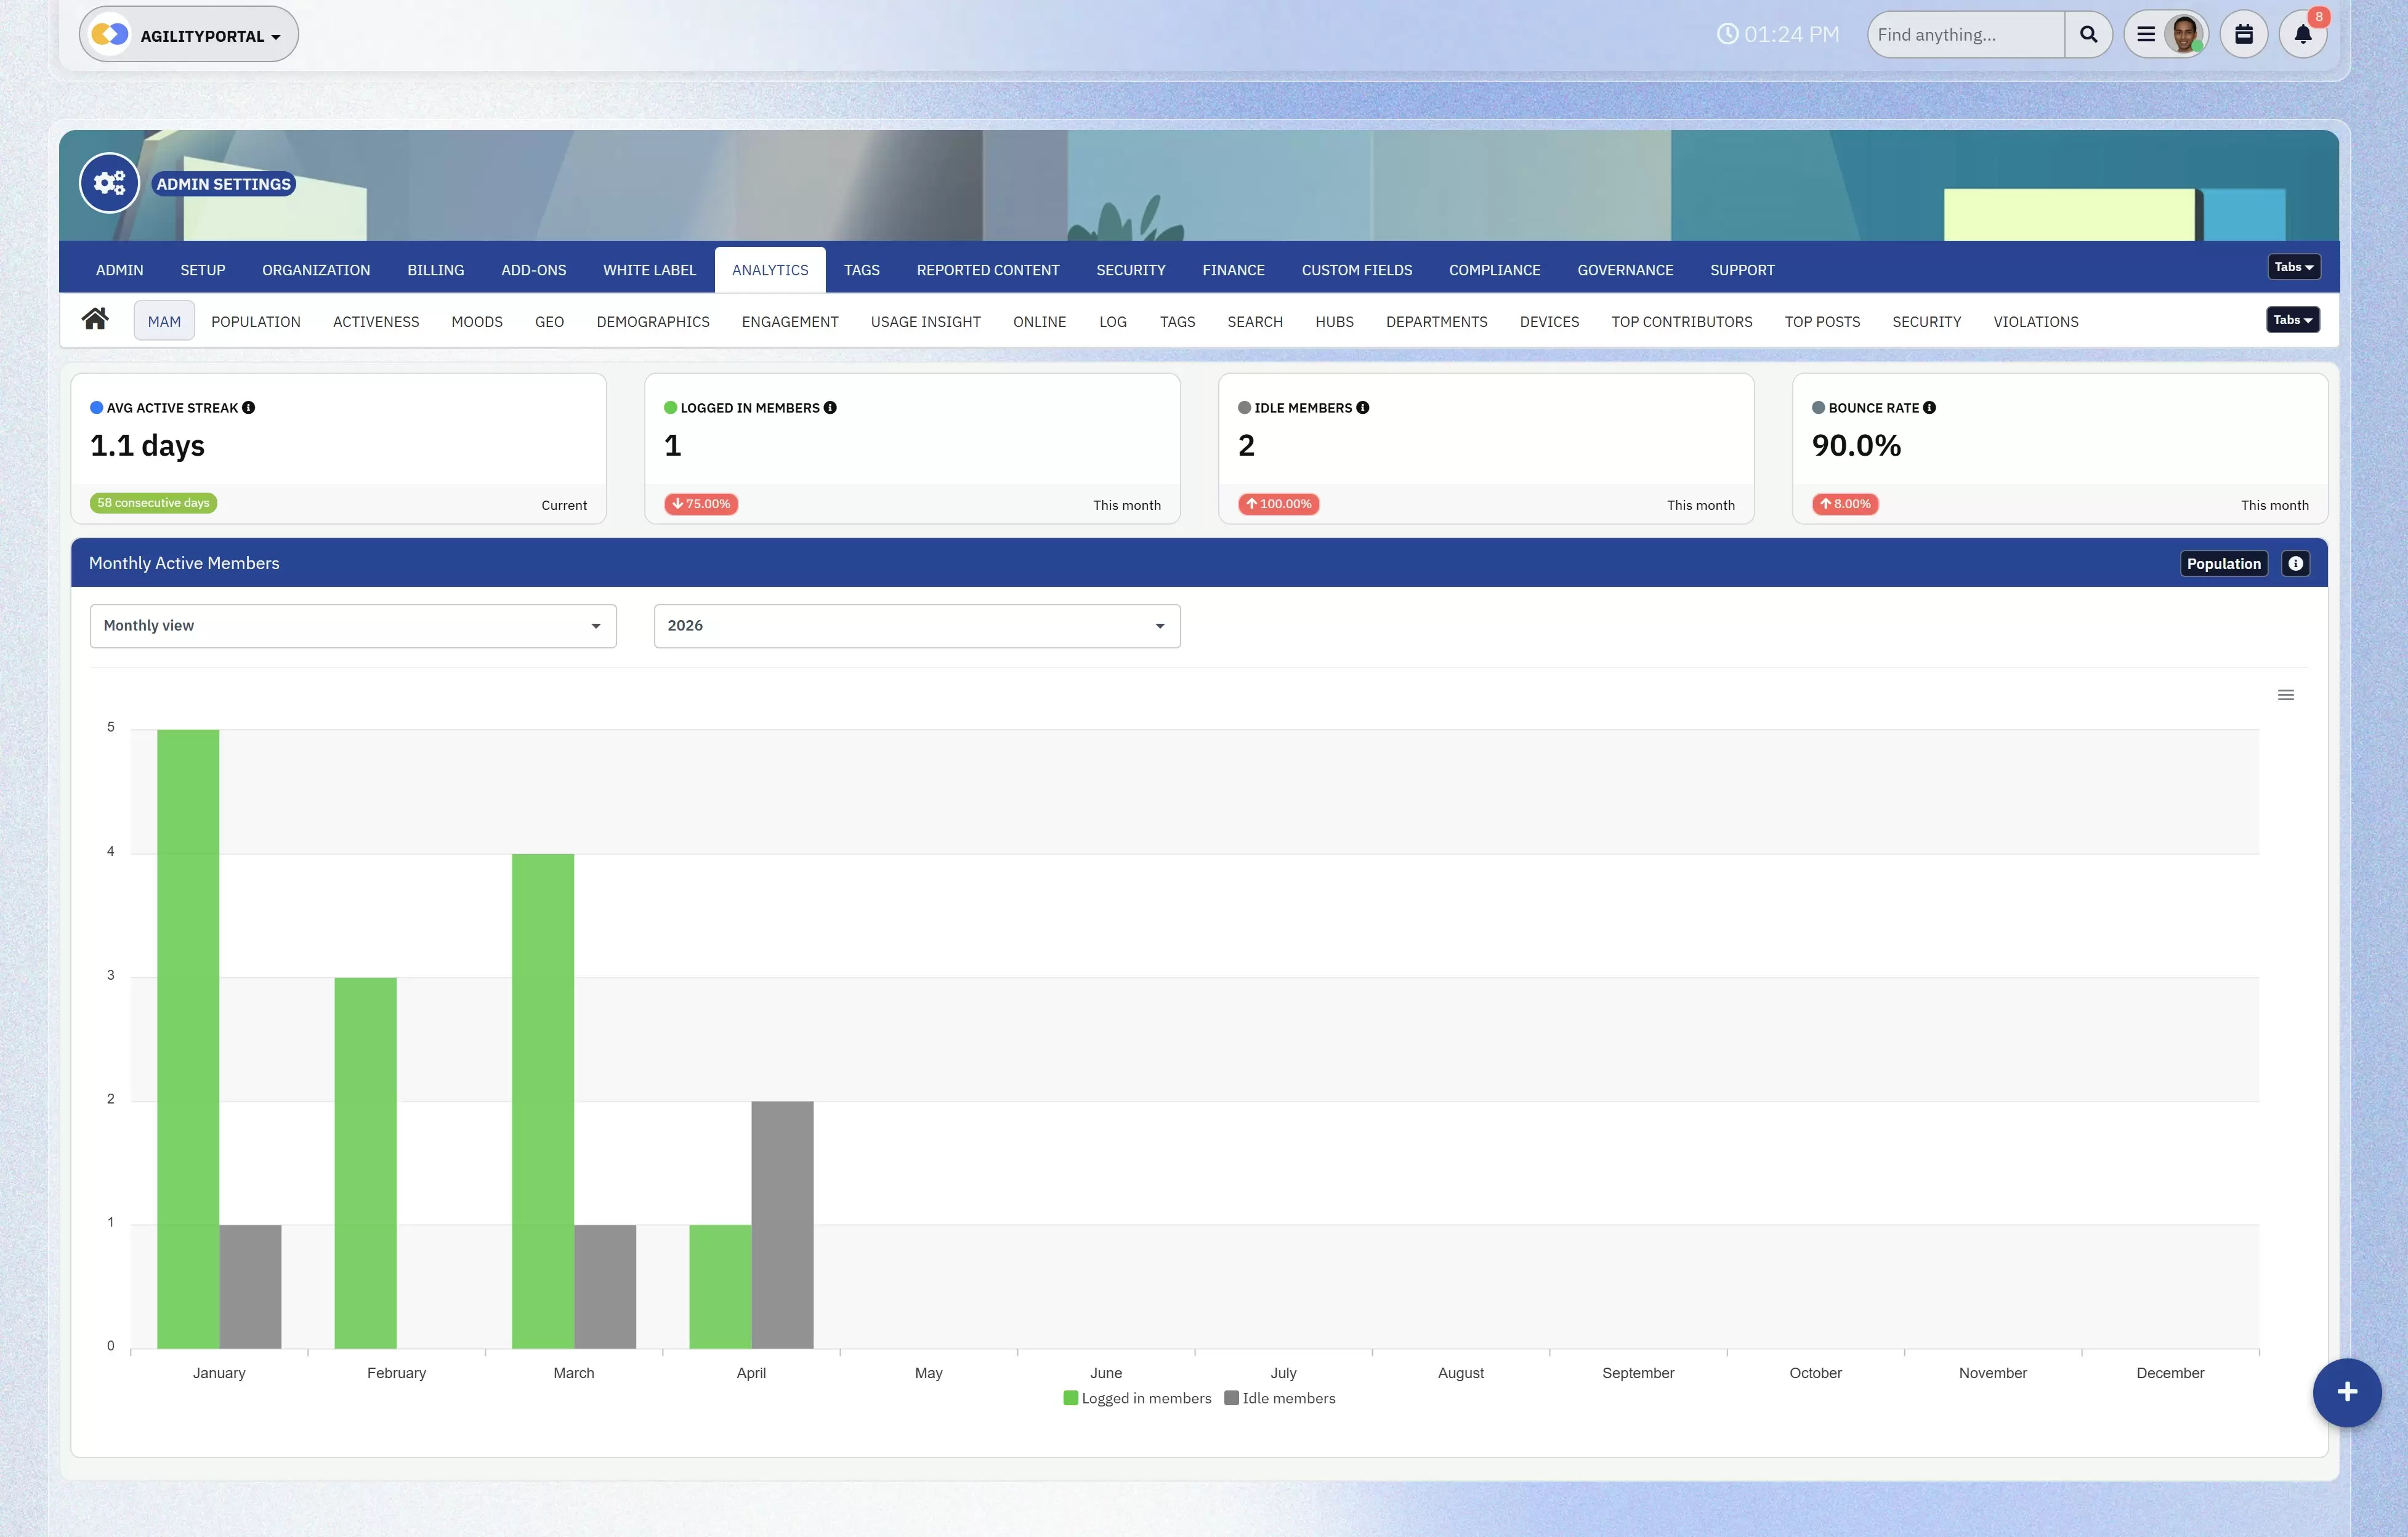Open the Compliance menu item
Screen dimensions: 2408x1537
1494,269
